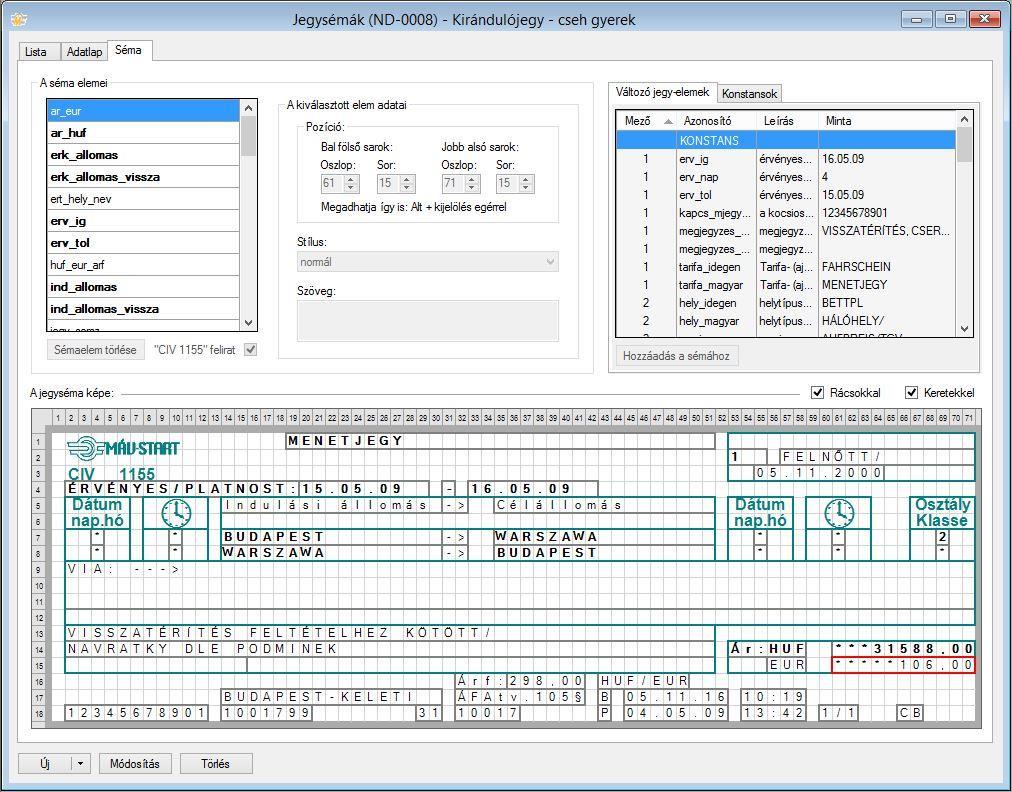
Task: Click the MENETJEGY field on the ticket
Action: (x=500, y=441)
